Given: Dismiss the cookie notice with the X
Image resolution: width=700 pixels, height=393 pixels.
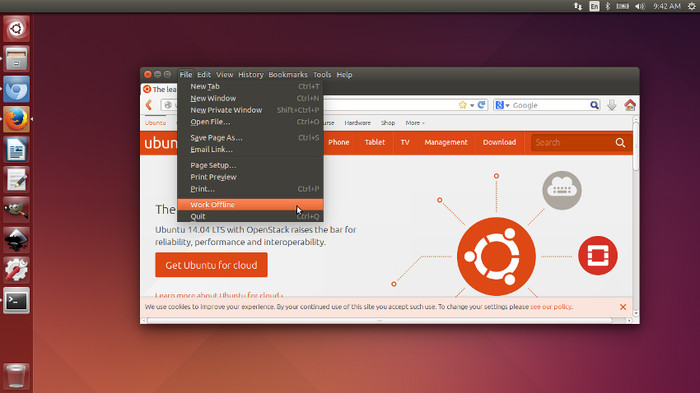Looking at the screenshot, I should [x=623, y=307].
